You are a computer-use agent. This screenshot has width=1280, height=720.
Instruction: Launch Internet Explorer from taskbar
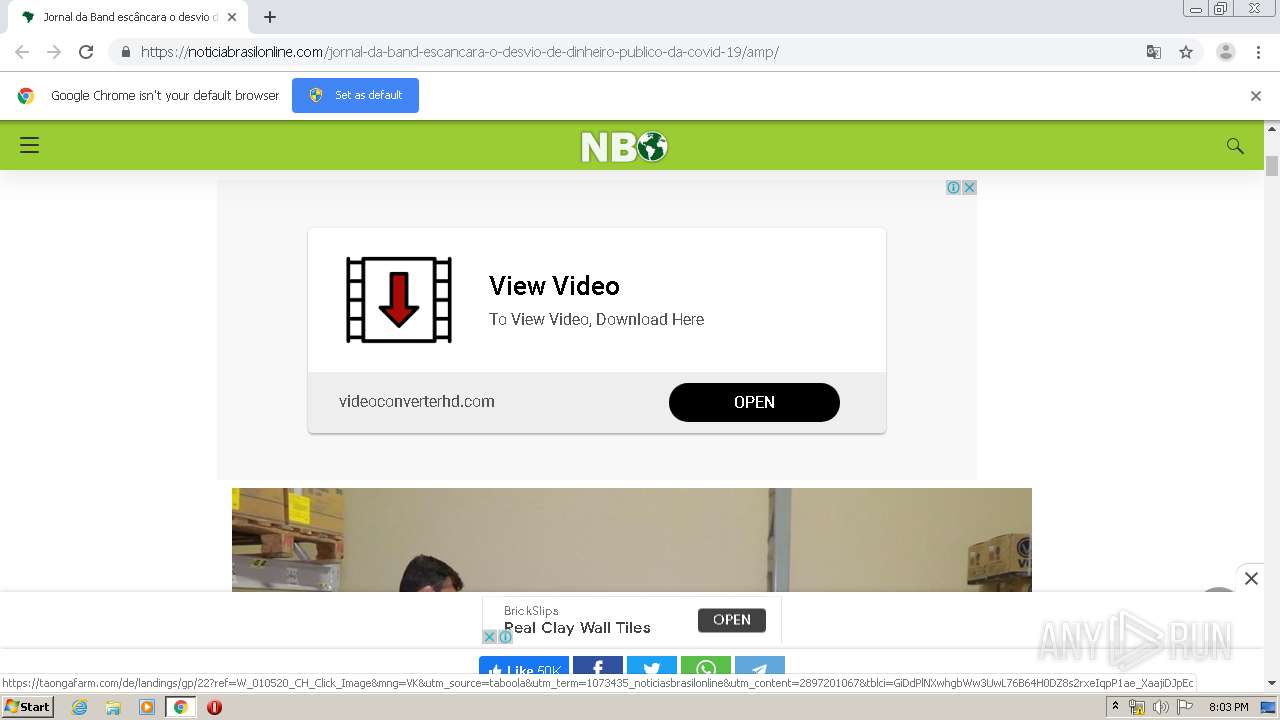80,707
